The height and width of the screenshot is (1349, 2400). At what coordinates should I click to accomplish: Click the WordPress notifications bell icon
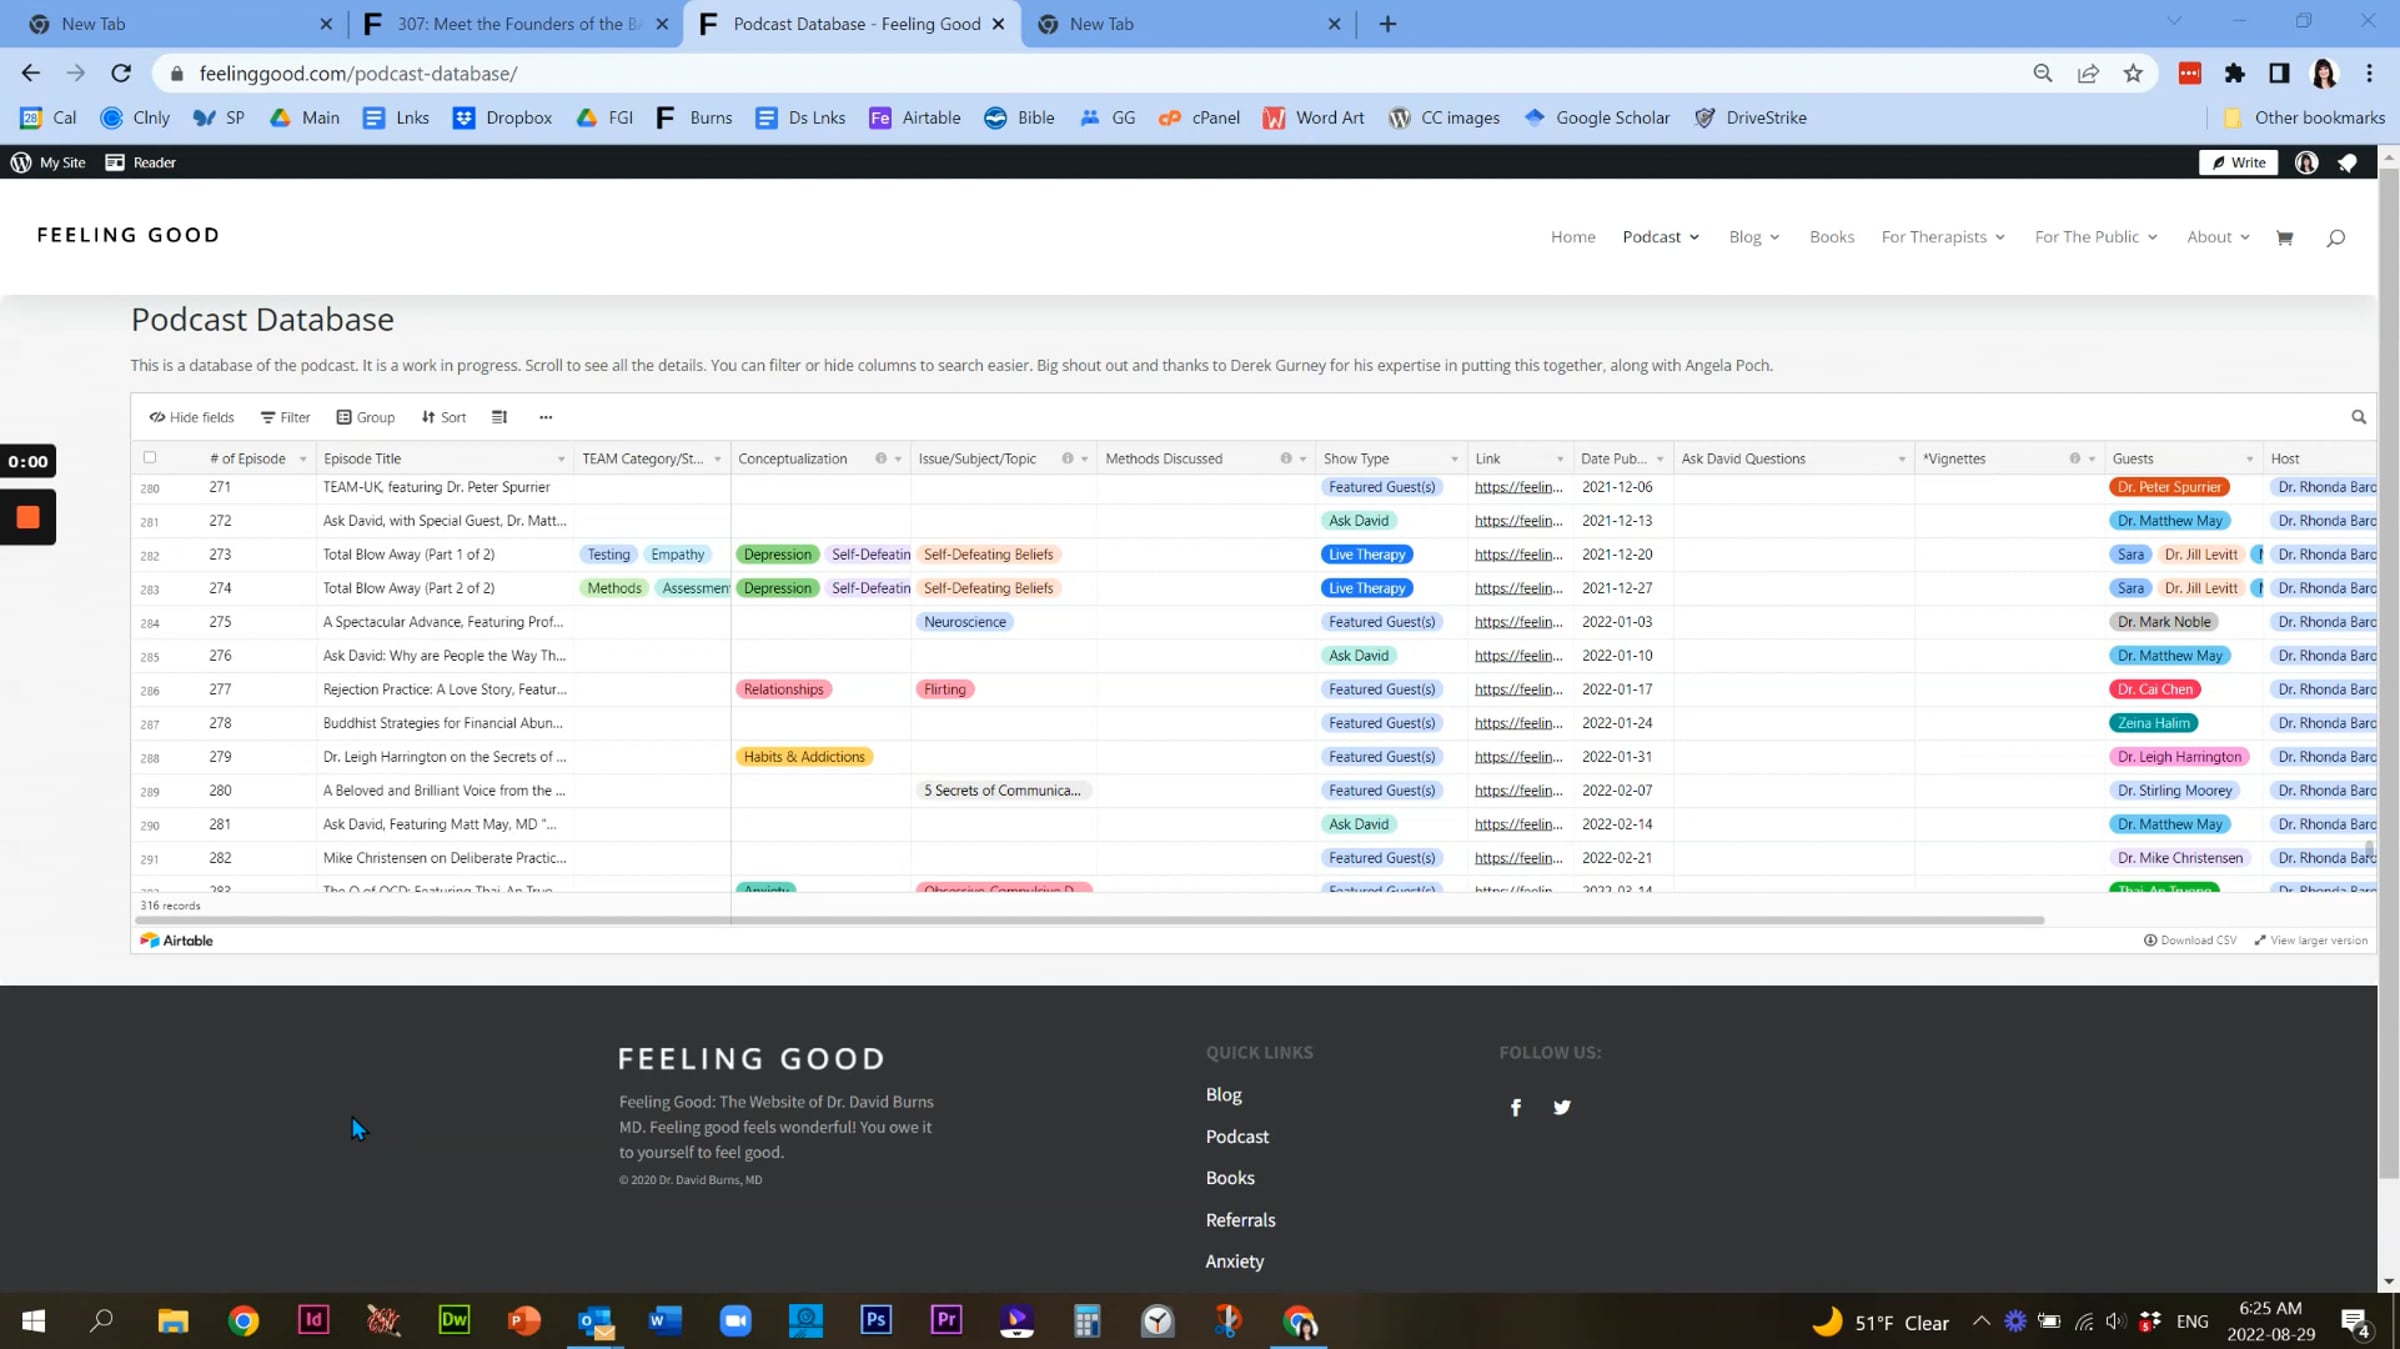pyautogui.click(x=2348, y=162)
